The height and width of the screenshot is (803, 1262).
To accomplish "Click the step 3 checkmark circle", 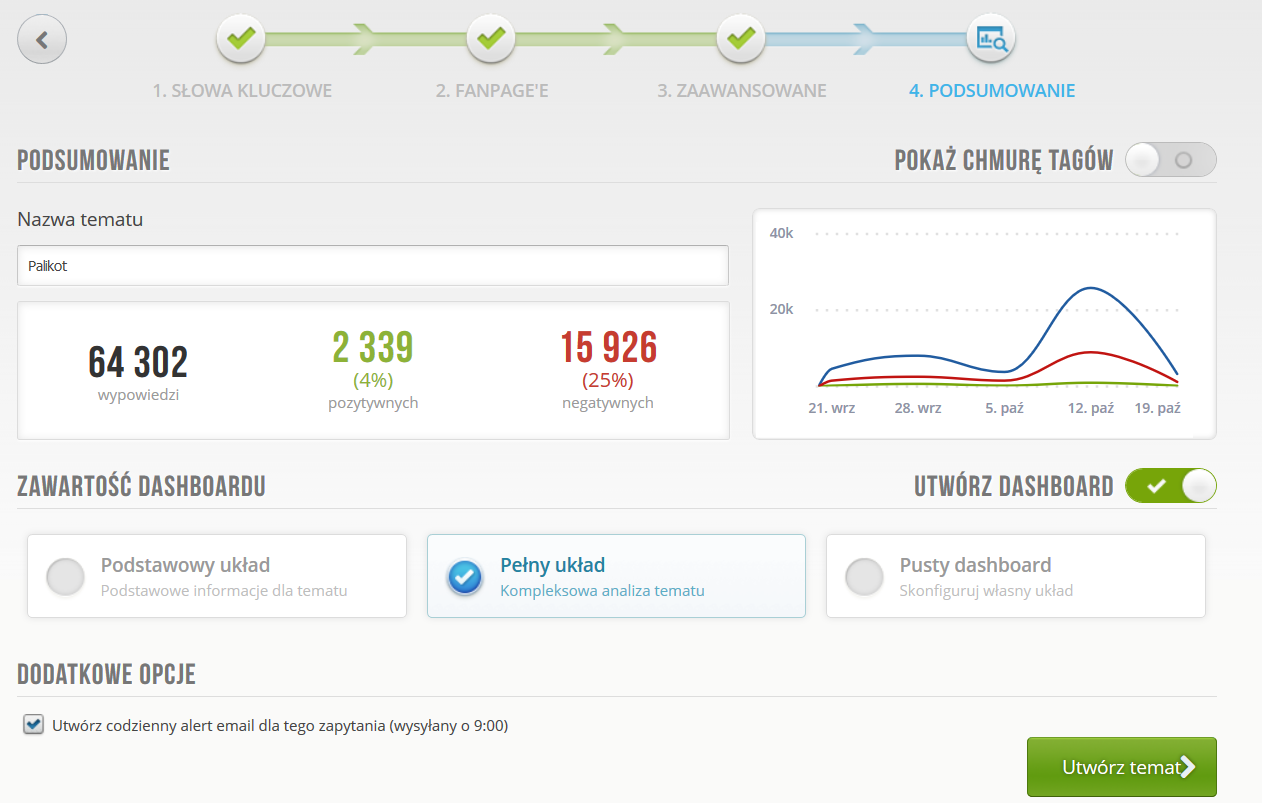I will [741, 39].
